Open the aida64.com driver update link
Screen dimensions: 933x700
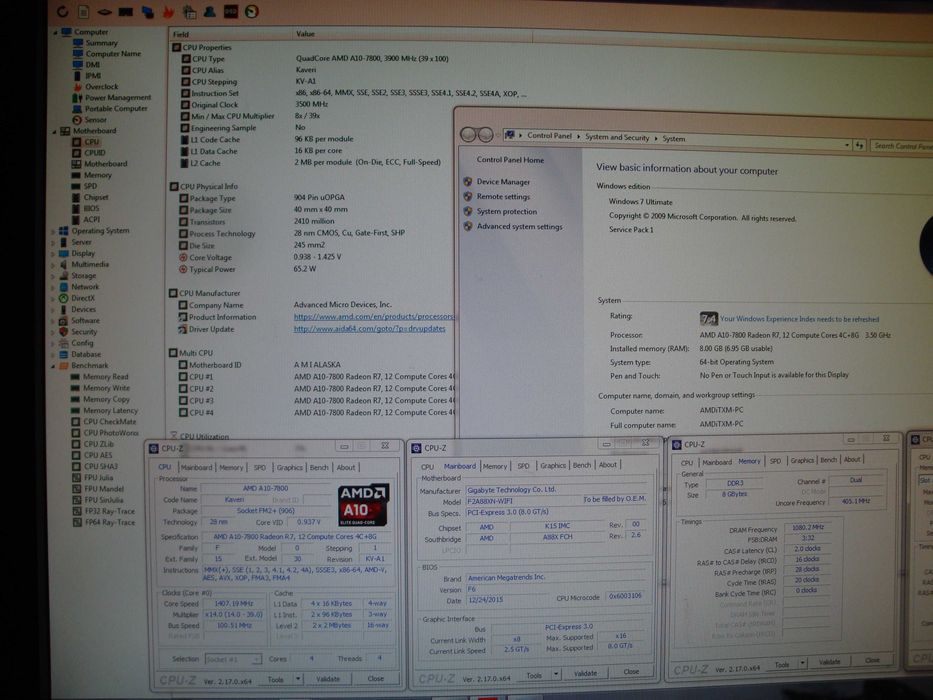click(370, 329)
